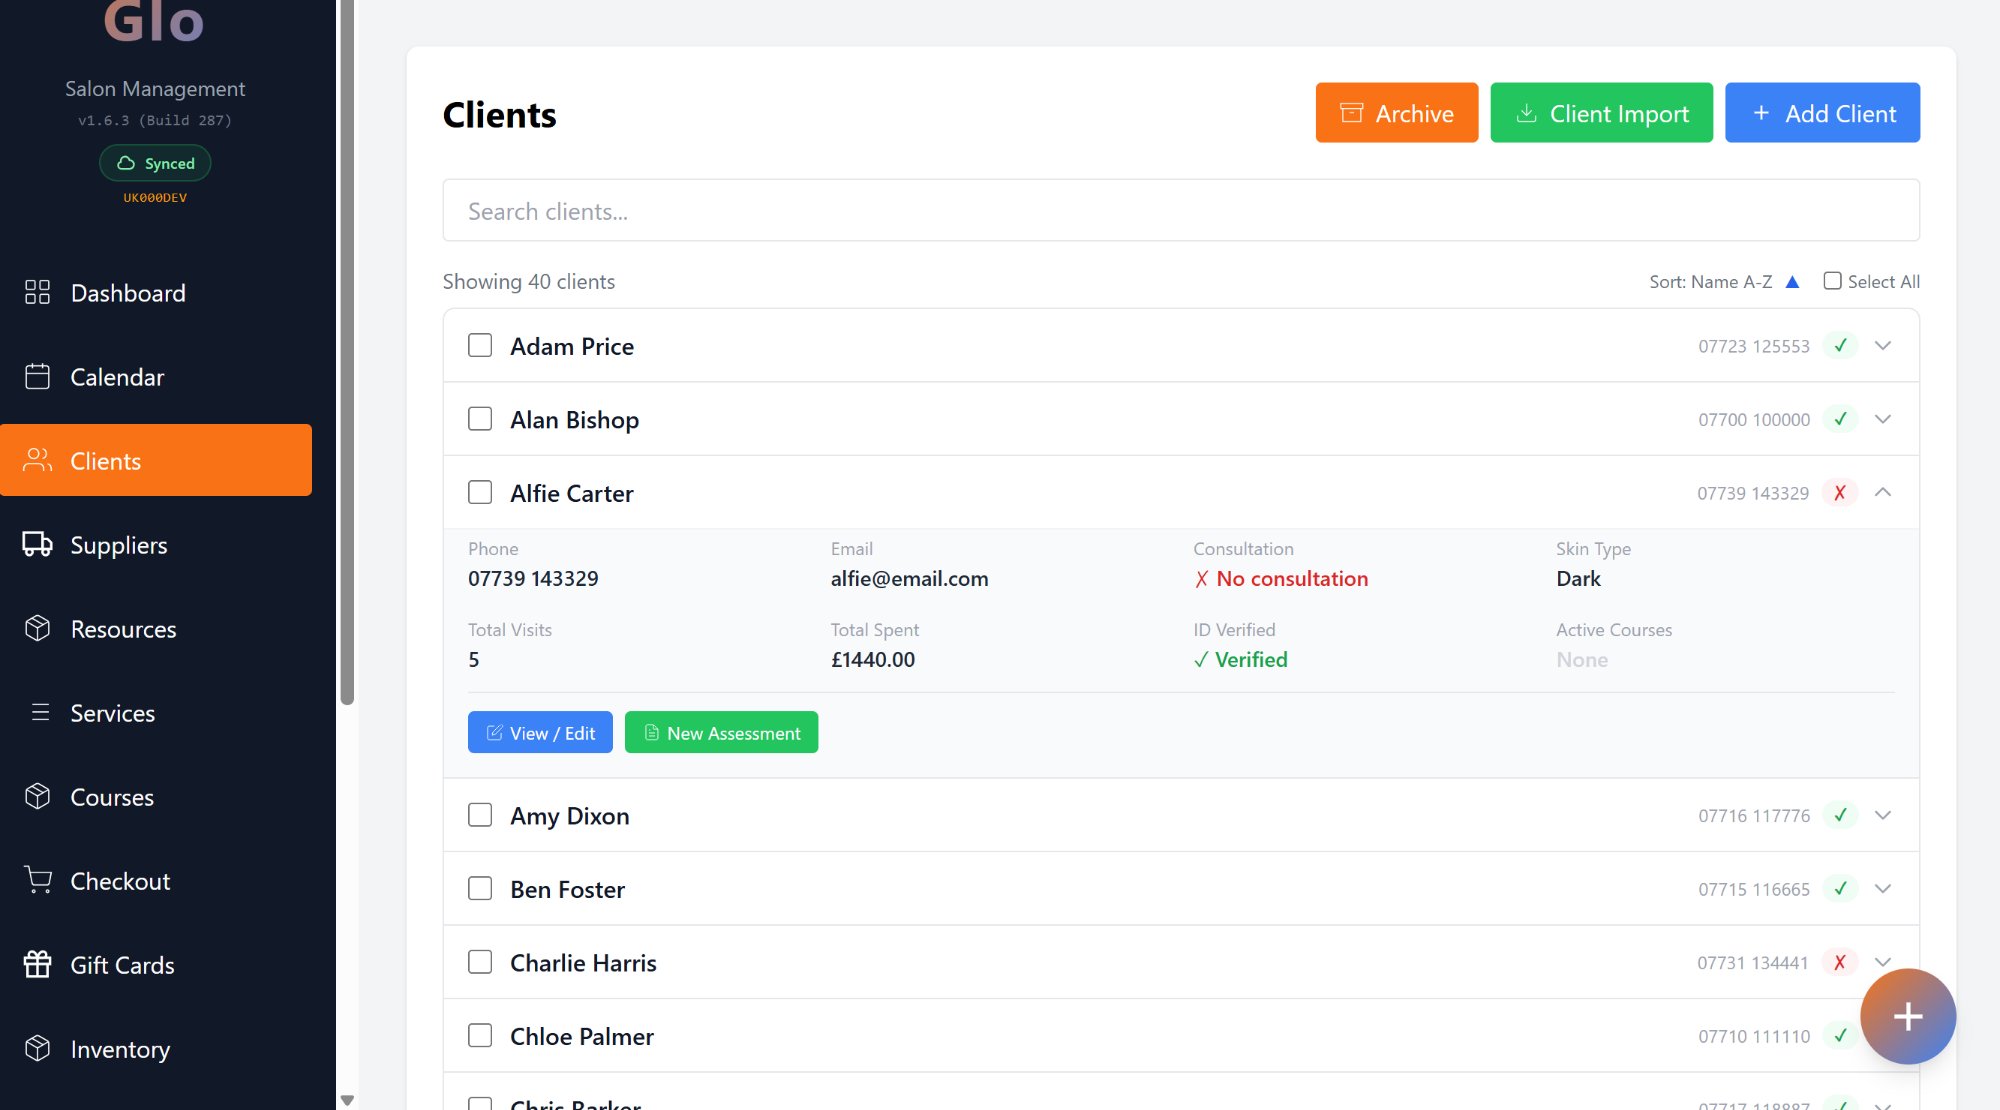Click the Checkout shopping cart icon
The height and width of the screenshot is (1110, 2000).
[37, 880]
